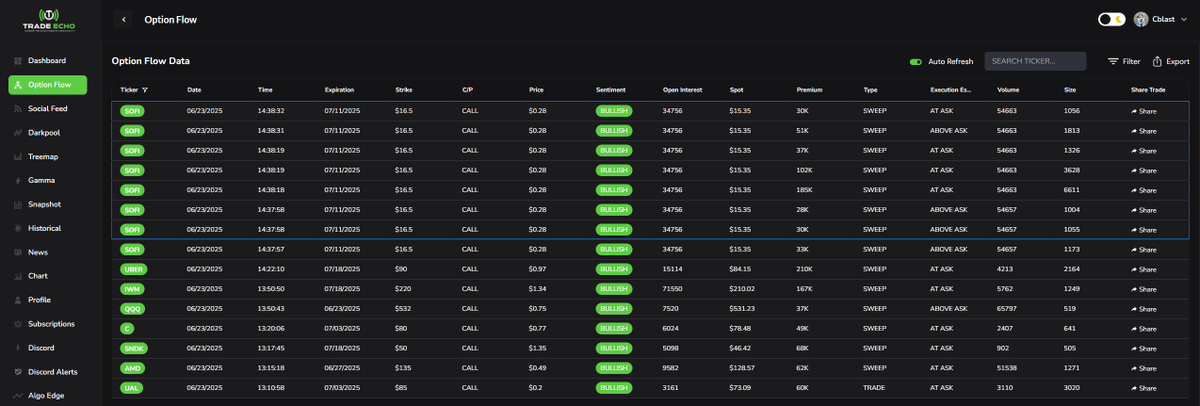Click the UAL ticker badge
1200x406 pixels.
coord(132,387)
